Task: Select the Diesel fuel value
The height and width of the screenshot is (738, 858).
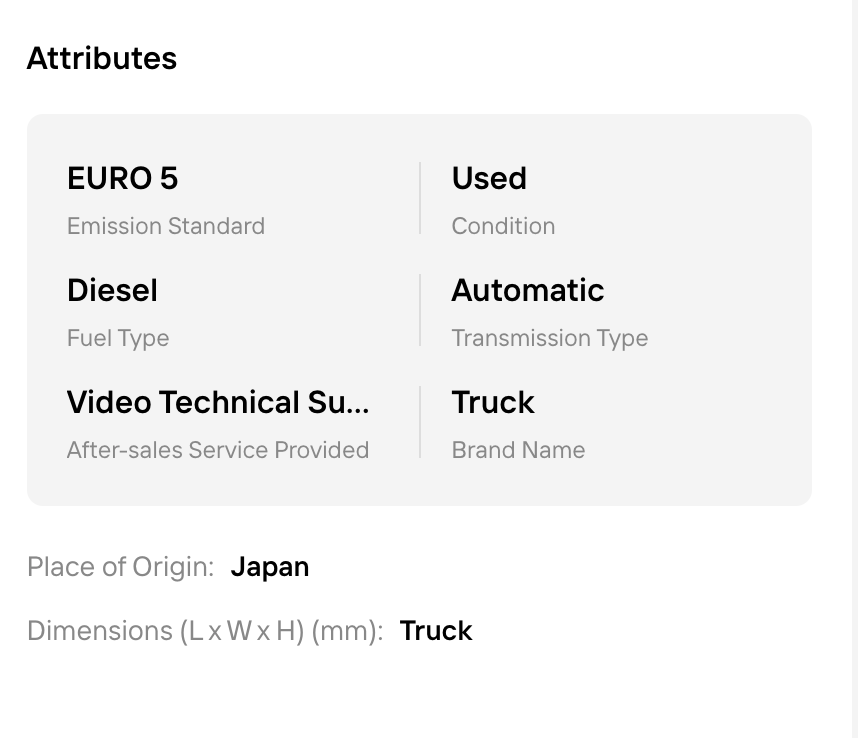Action: tap(112, 290)
